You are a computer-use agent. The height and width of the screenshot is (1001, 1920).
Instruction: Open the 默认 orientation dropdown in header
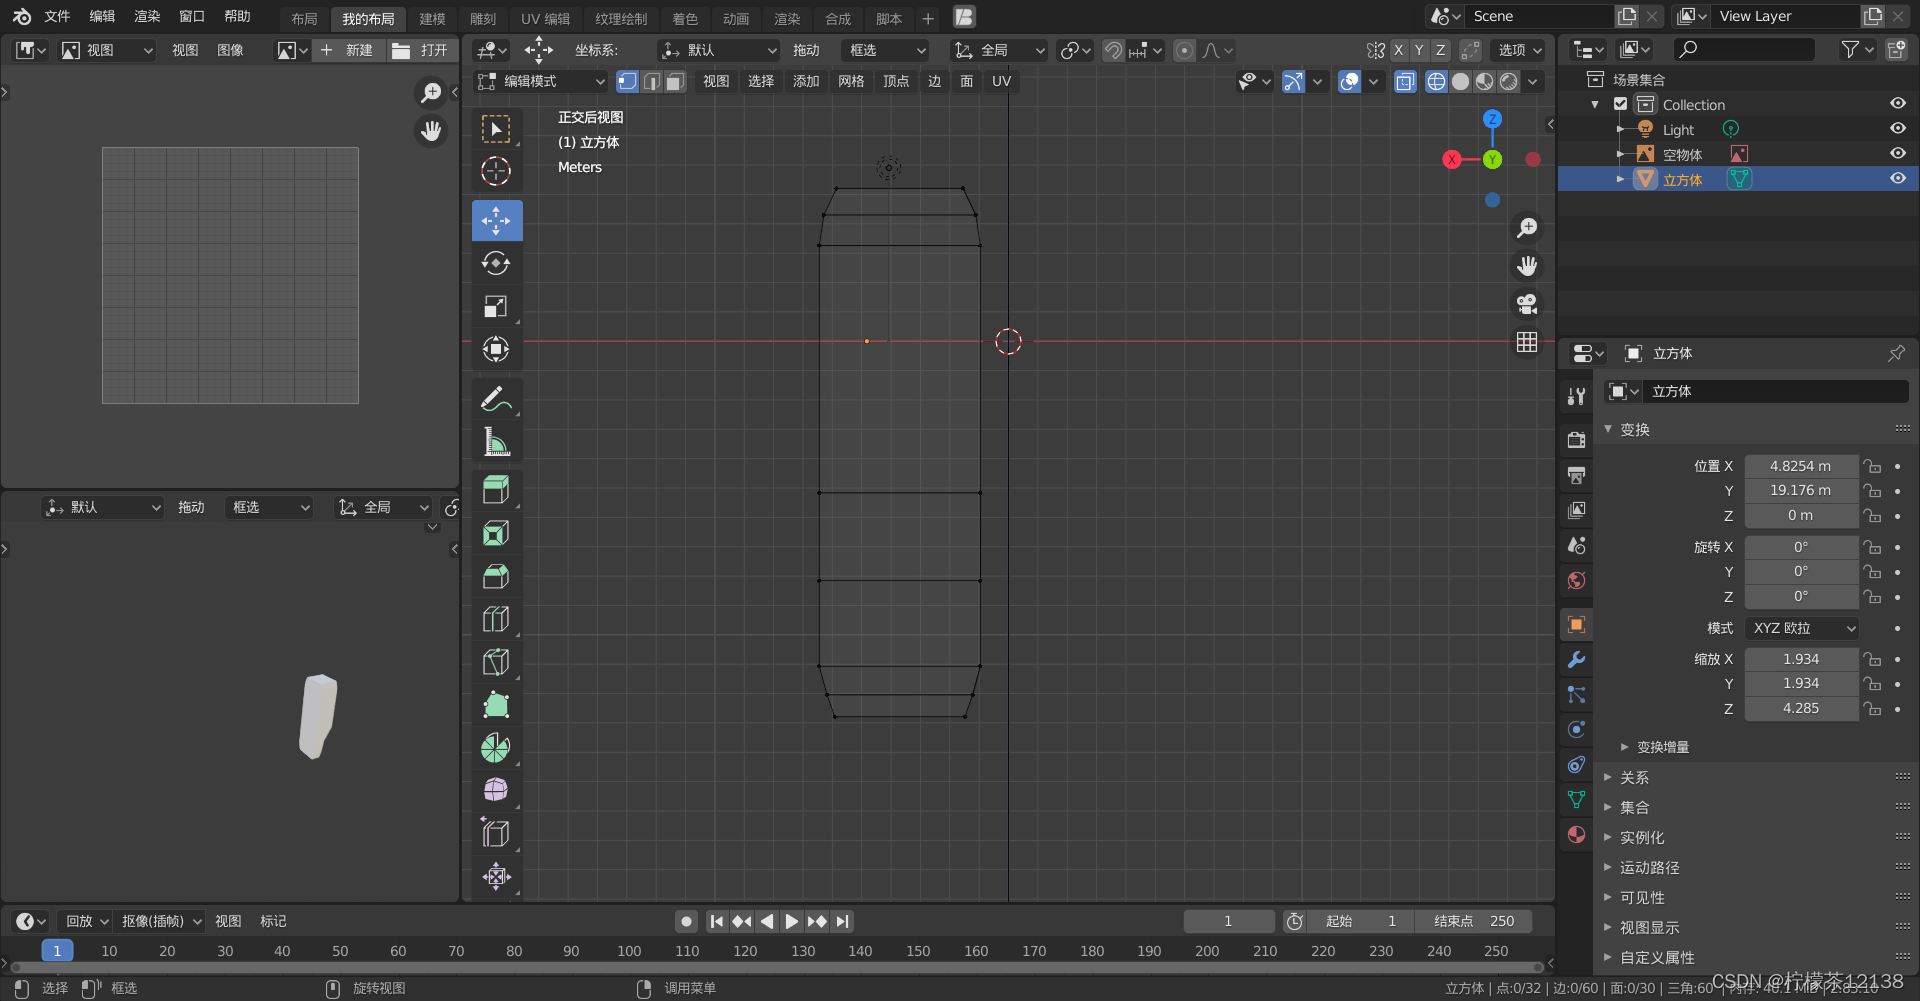click(718, 50)
